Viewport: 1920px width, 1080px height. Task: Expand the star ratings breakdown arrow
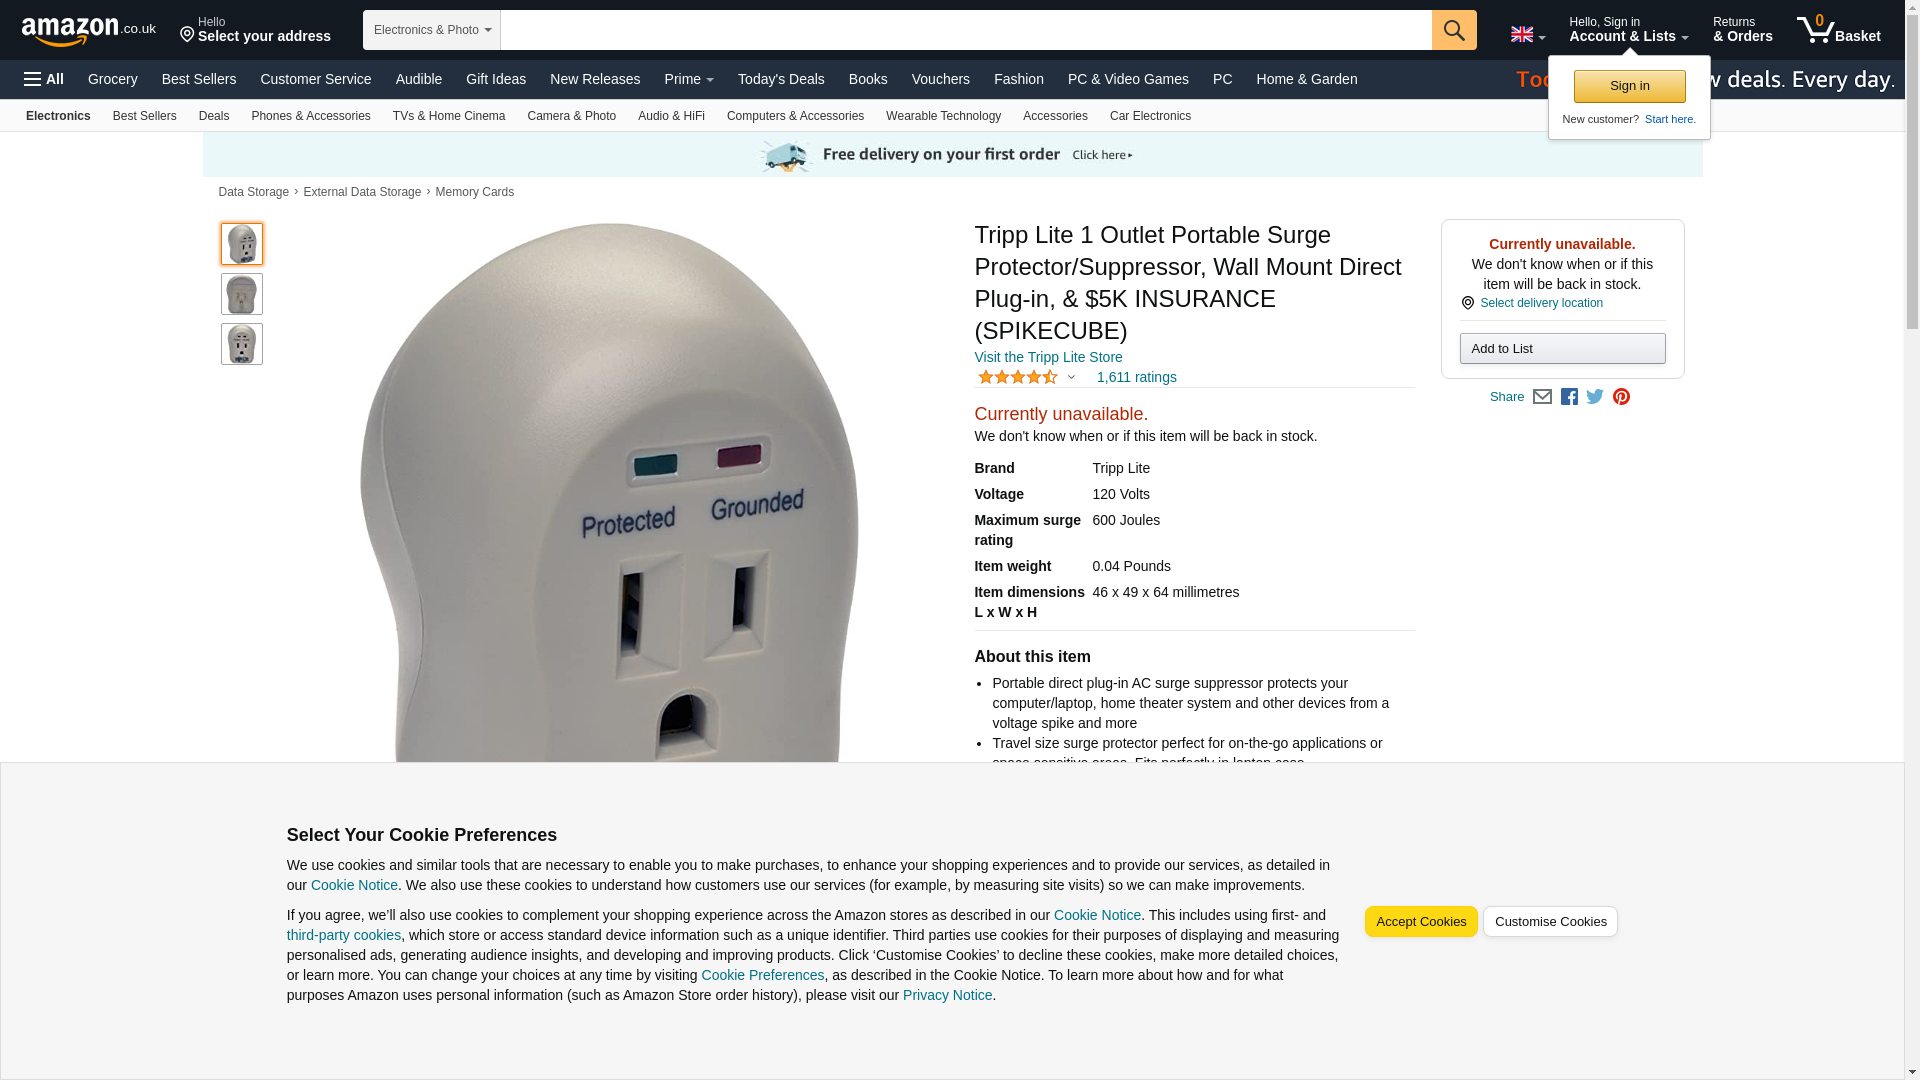tap(1071, 378)
